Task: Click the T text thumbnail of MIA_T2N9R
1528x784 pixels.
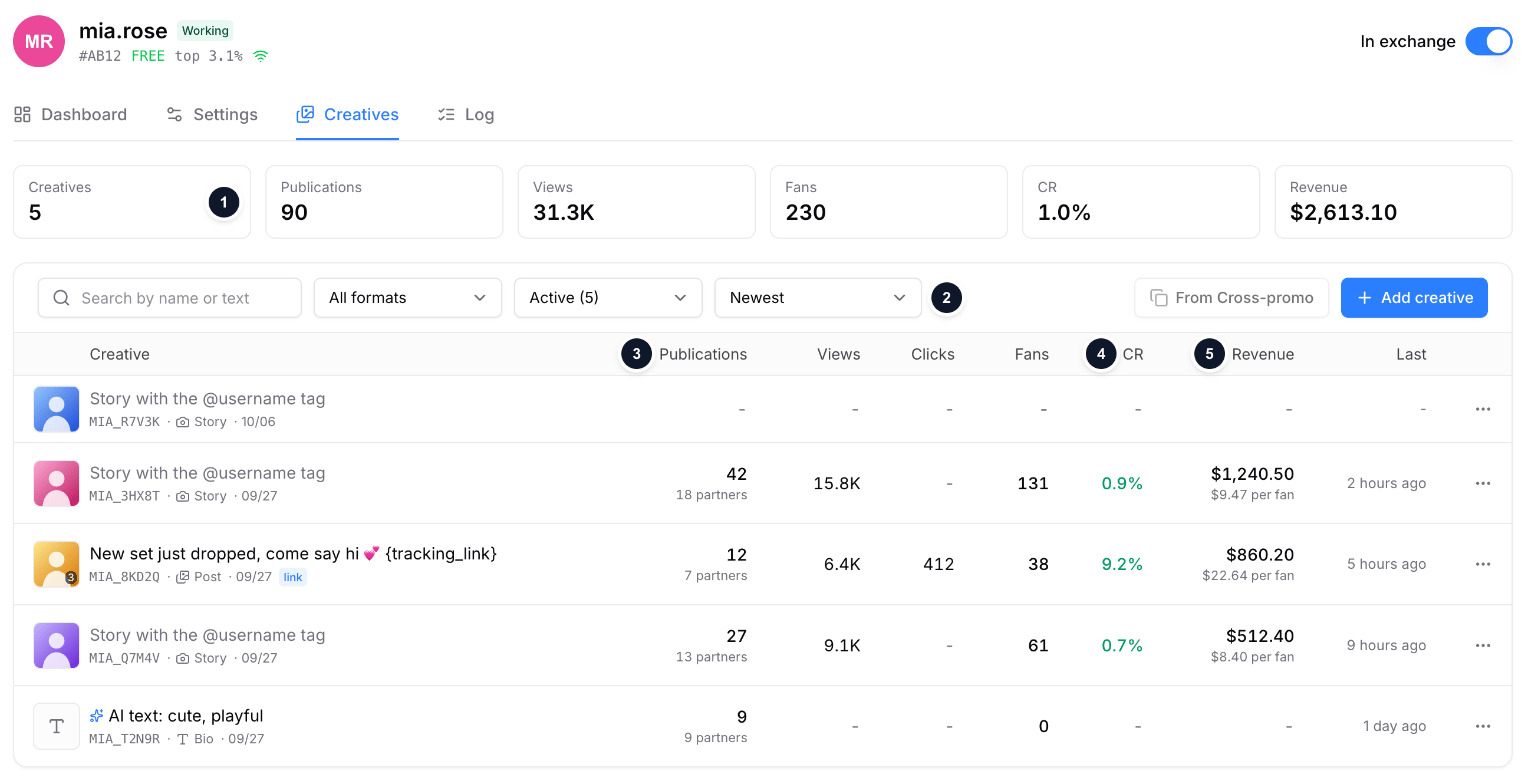Action: tap(57, 726)
